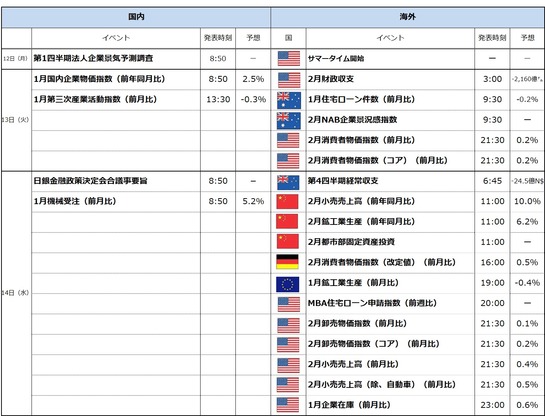Click the Australian flag beside 2月NAB企業景況感指数
This screenshot has width=545, height=416.
point(289,120)
